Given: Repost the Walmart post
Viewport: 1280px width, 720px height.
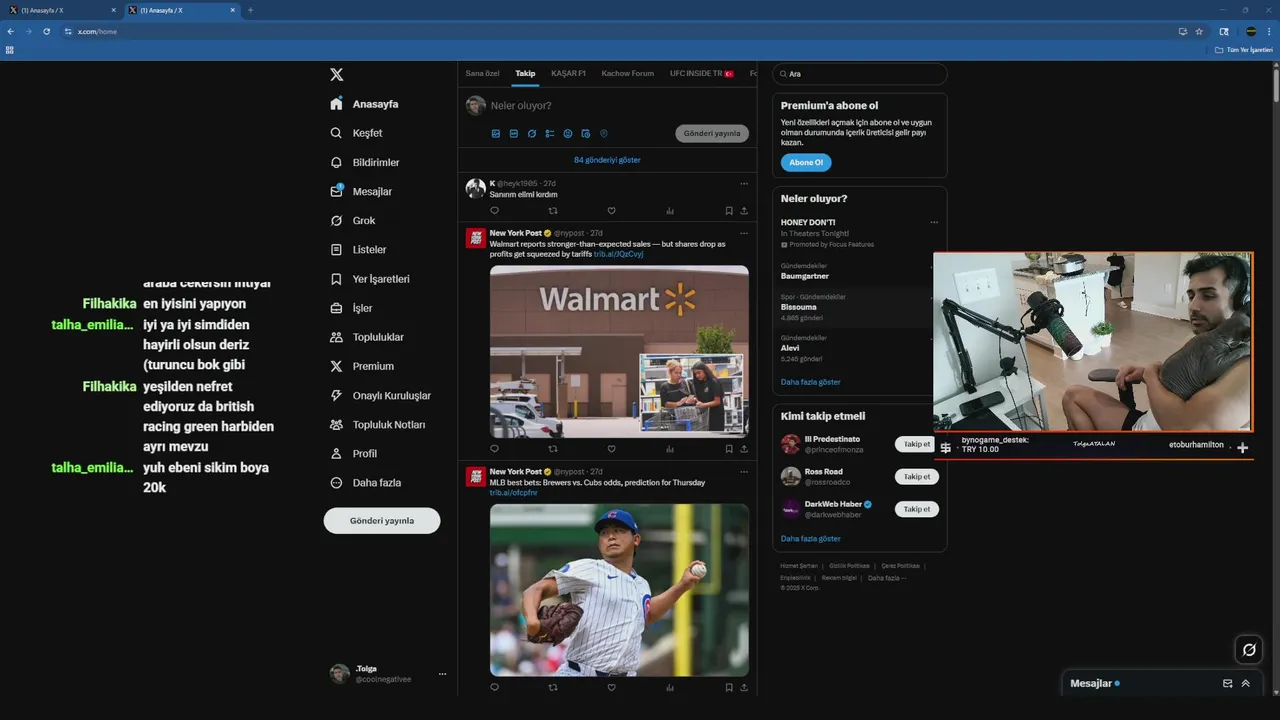Looking at the screenshot, I should click(553, 449).
